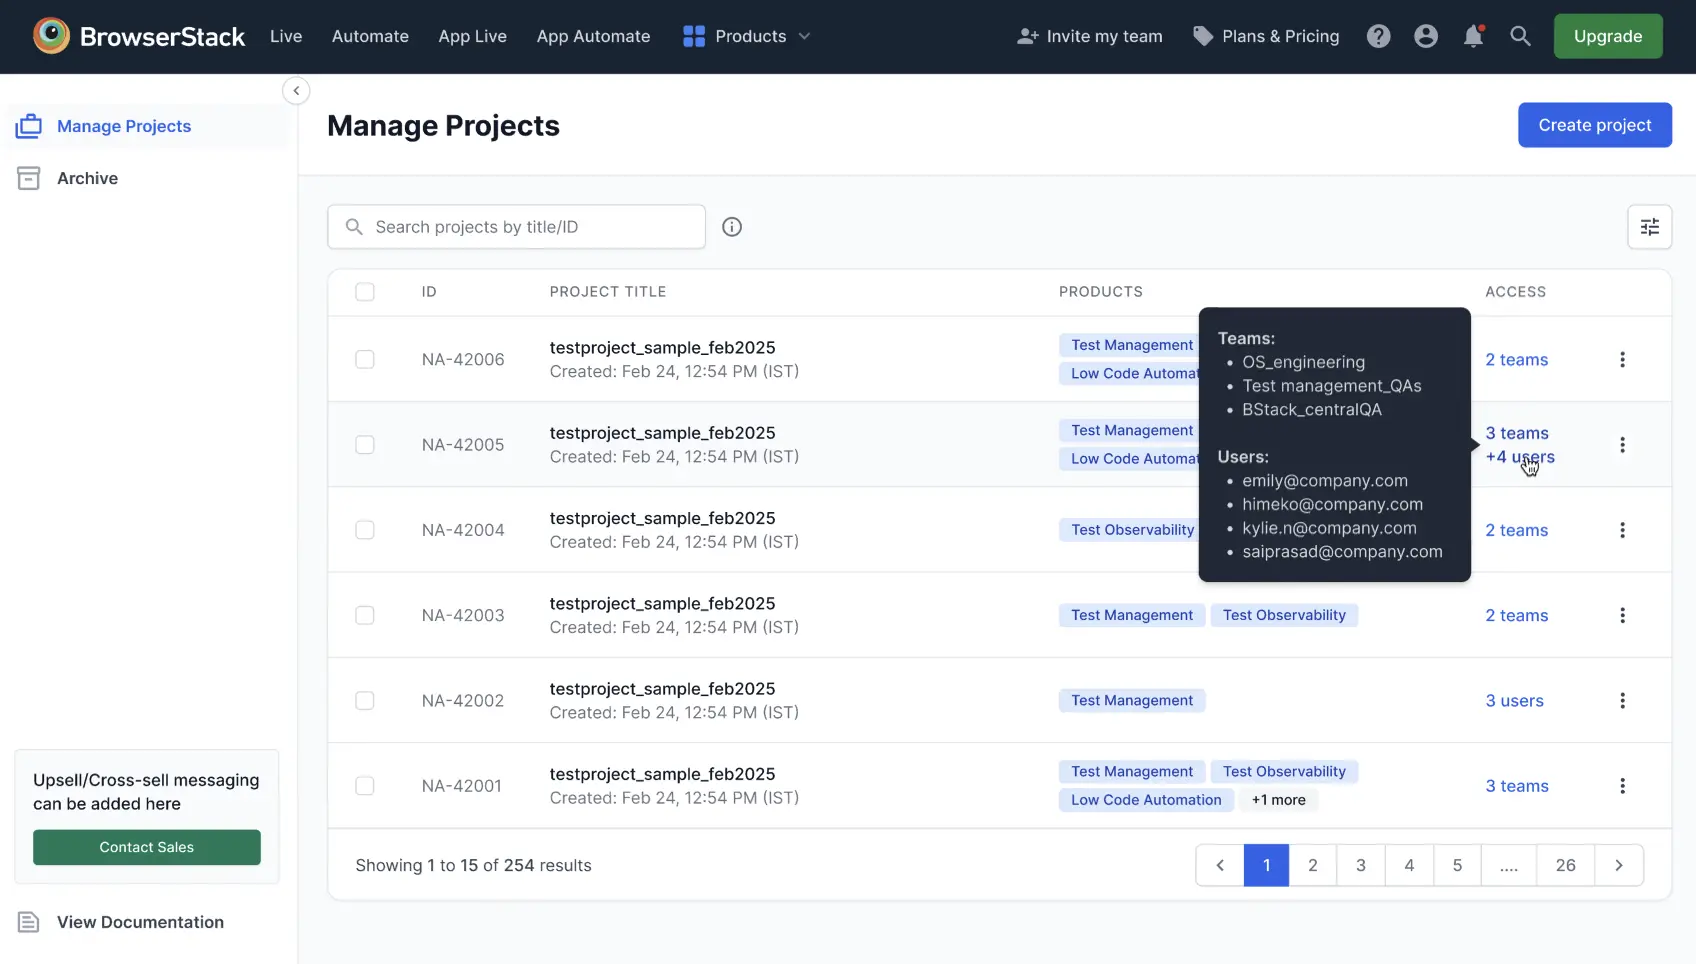
Task: Click the pagination ellipsis button
Action: pos(1509,865)
